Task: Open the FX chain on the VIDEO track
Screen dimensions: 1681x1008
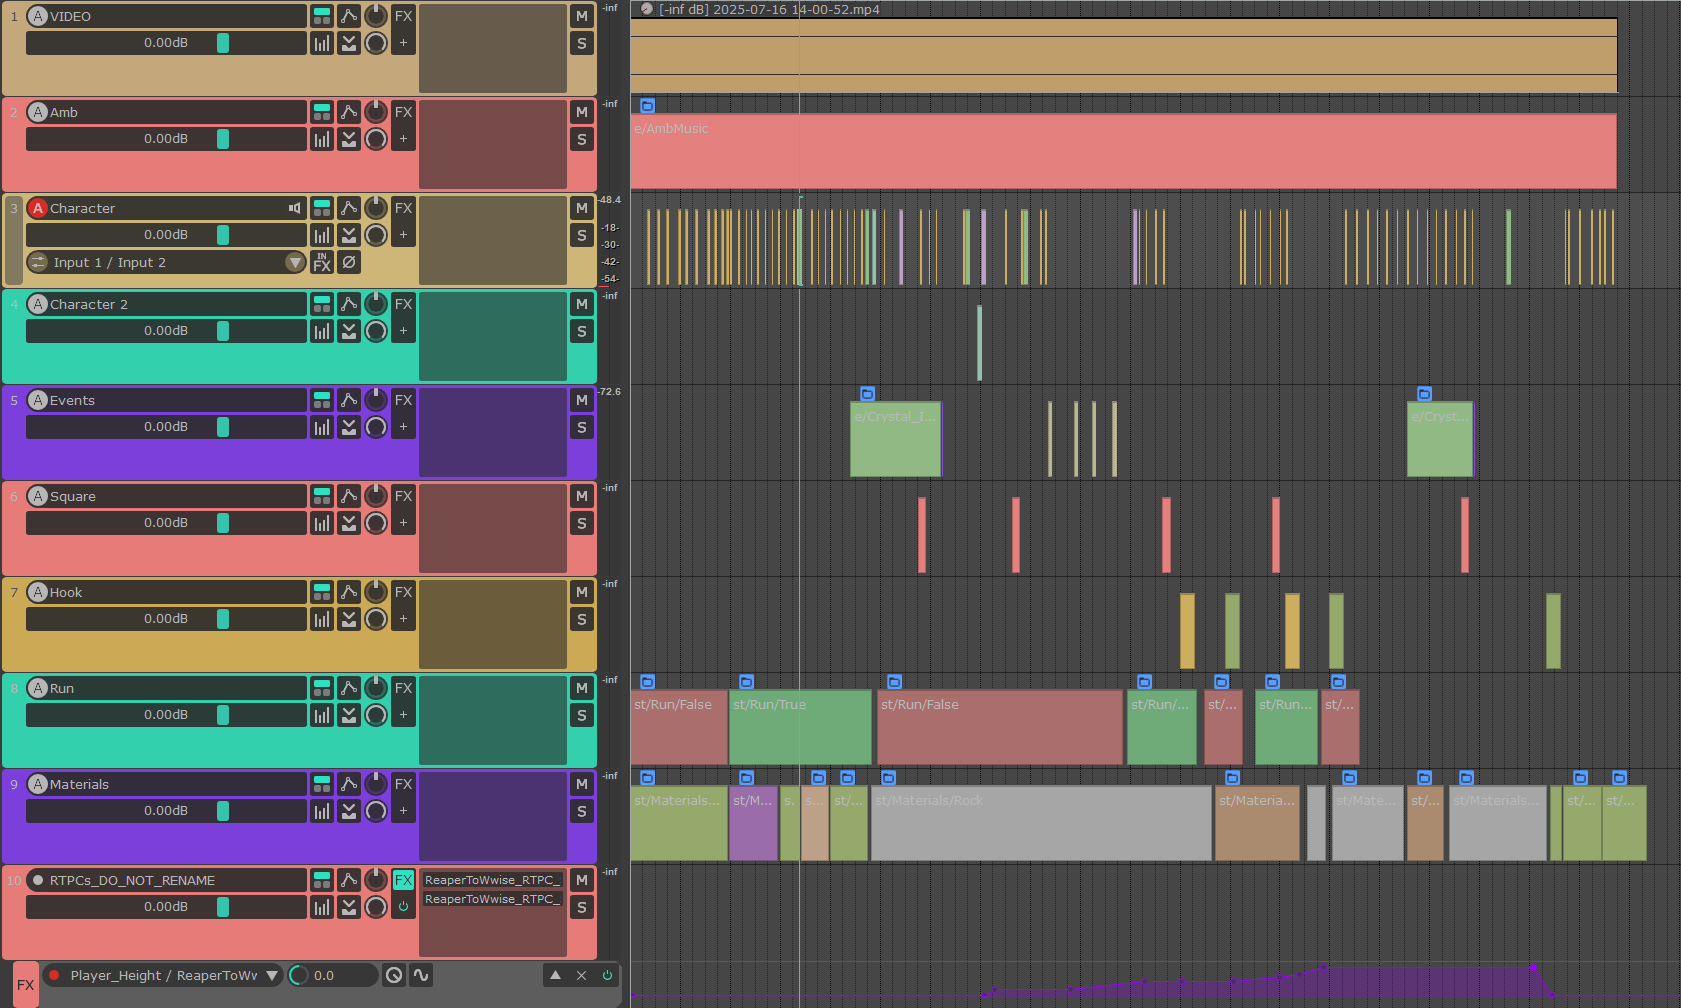Action: 403,16
